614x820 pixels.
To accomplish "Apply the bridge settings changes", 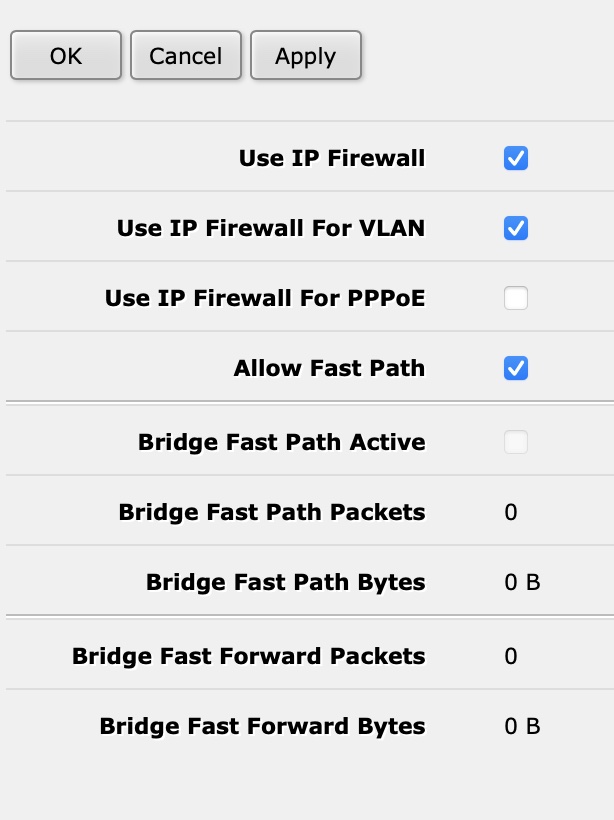I will pos(306,56).
